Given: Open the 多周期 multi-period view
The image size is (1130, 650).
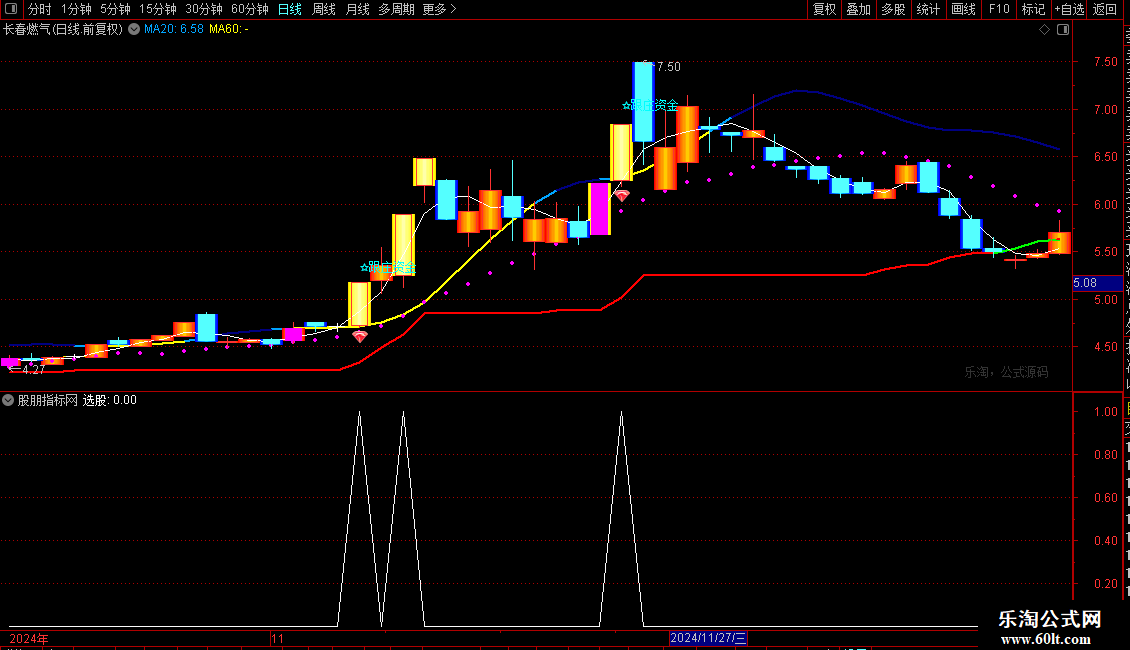Looking at the screenshot, I should 396,9.
